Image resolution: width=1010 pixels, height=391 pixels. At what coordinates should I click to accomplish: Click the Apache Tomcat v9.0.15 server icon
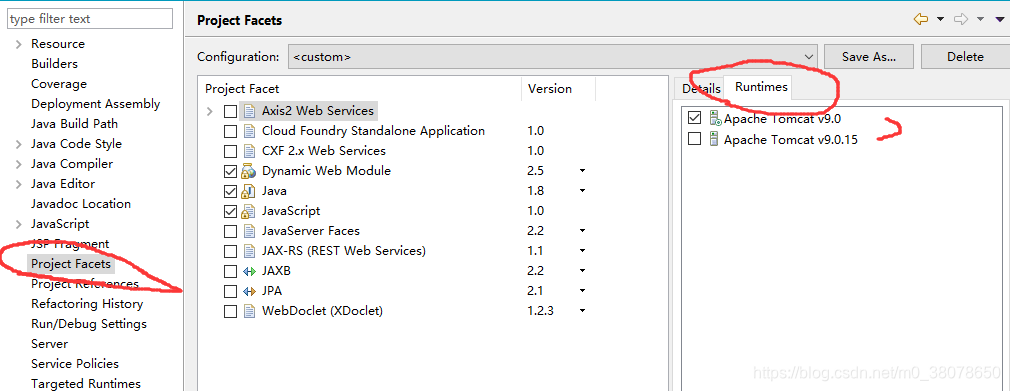(x=713, y=138)
